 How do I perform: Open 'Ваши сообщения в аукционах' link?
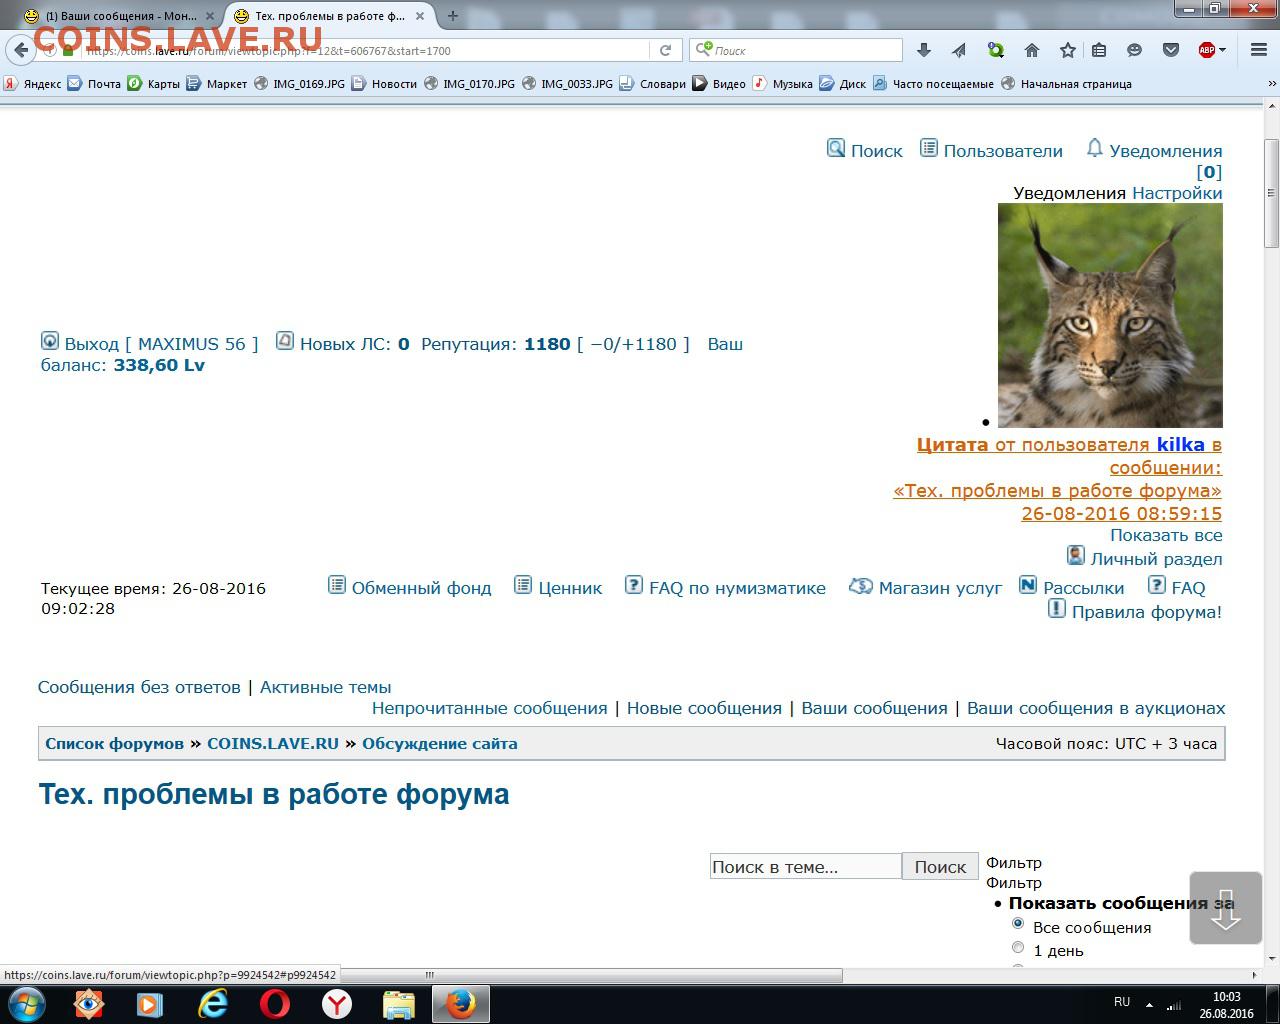click(1096, 708)
